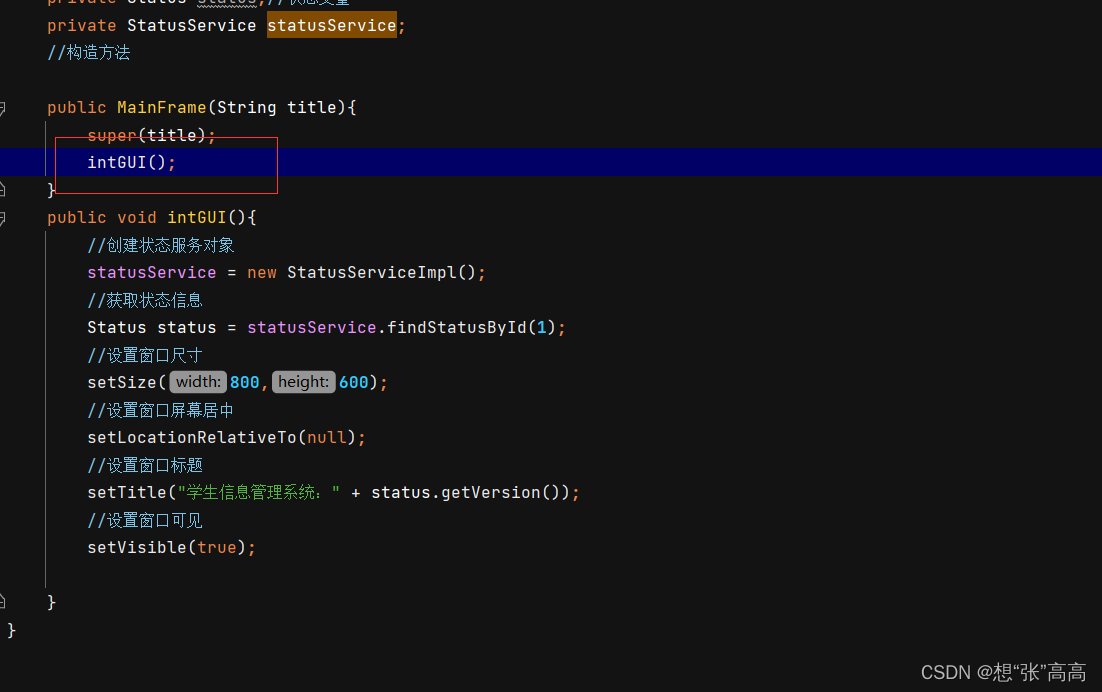1102x692 pixels.
Task: Click the value 800
Action: [245, 382]
